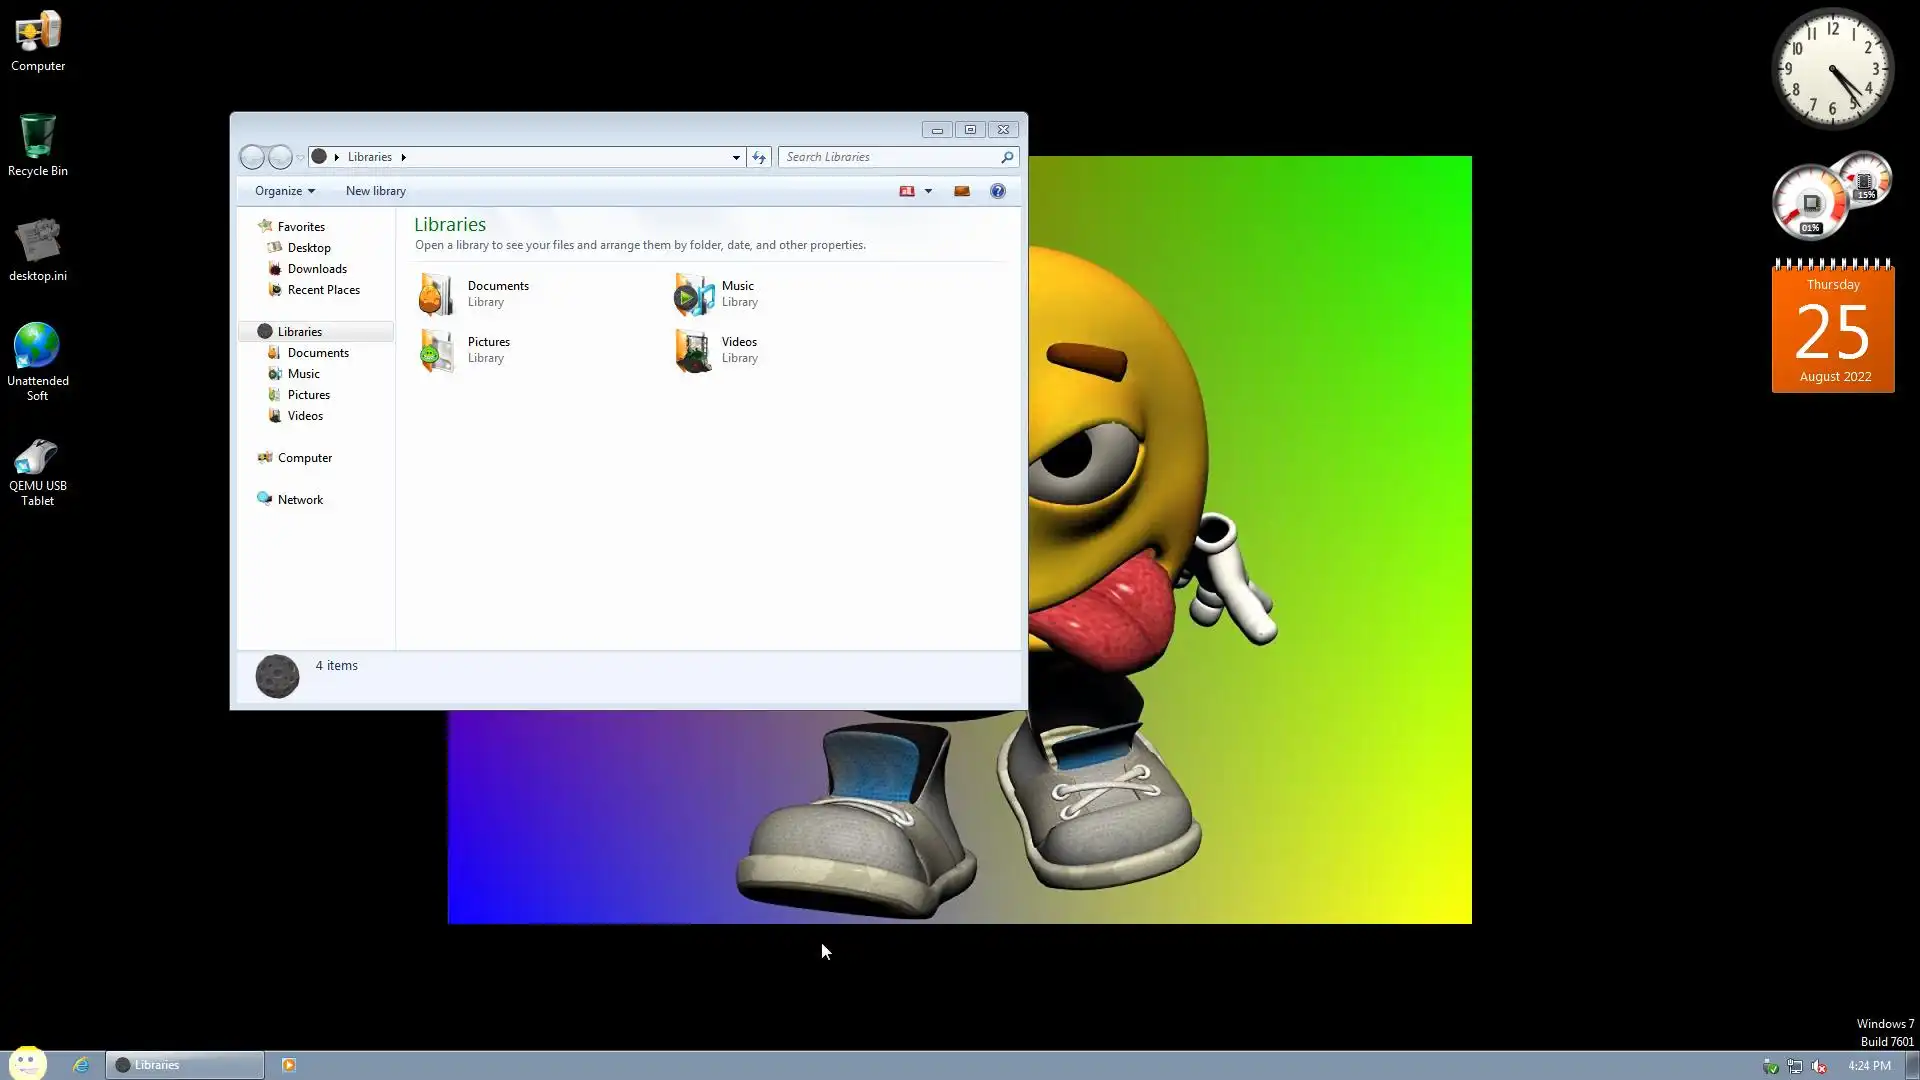Viewport: 1920px width, 1080px height.
Task: Select Downloads in Favorites sidebar
Action: 317,269
